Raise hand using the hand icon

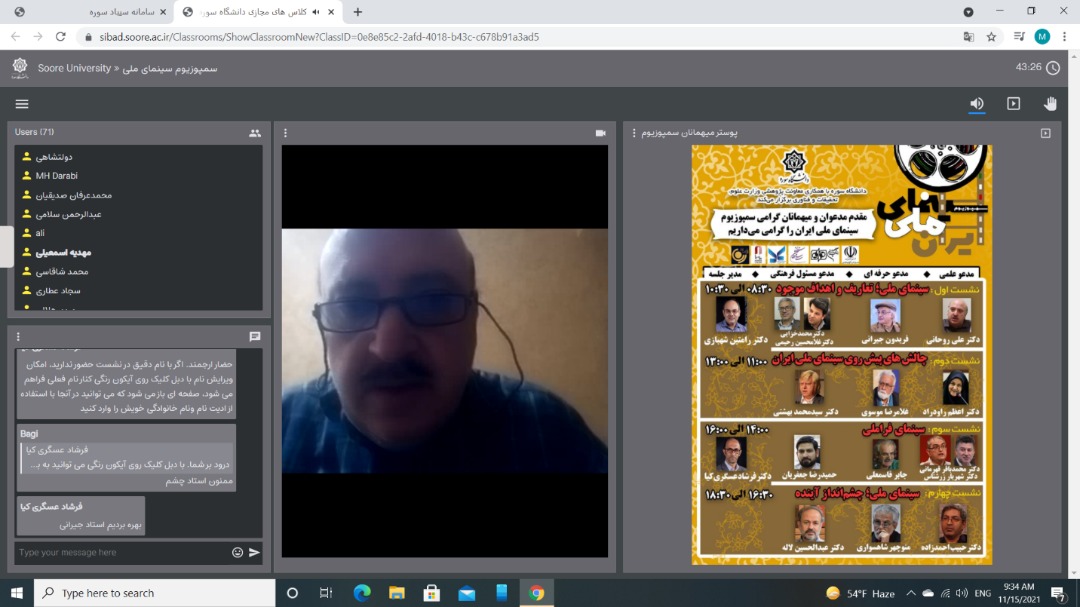click(x=1050, y=103)
